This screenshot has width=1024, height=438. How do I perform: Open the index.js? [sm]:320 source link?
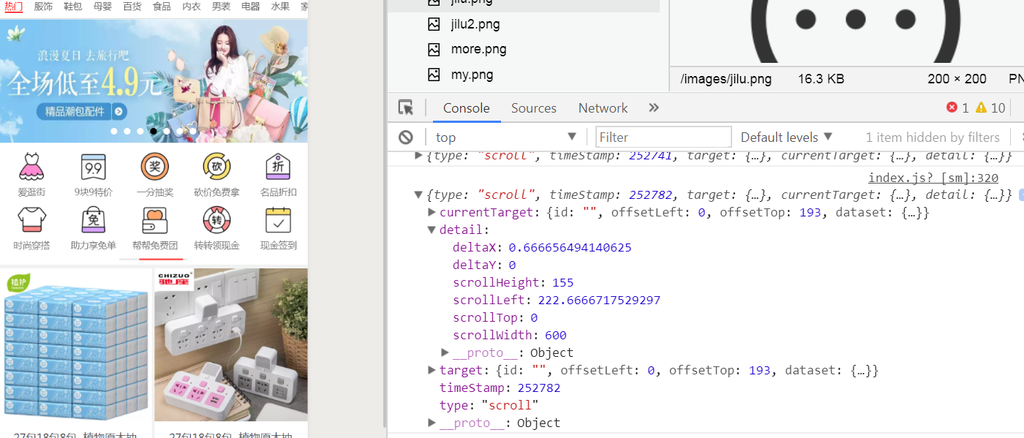click(x=933, y=178)
